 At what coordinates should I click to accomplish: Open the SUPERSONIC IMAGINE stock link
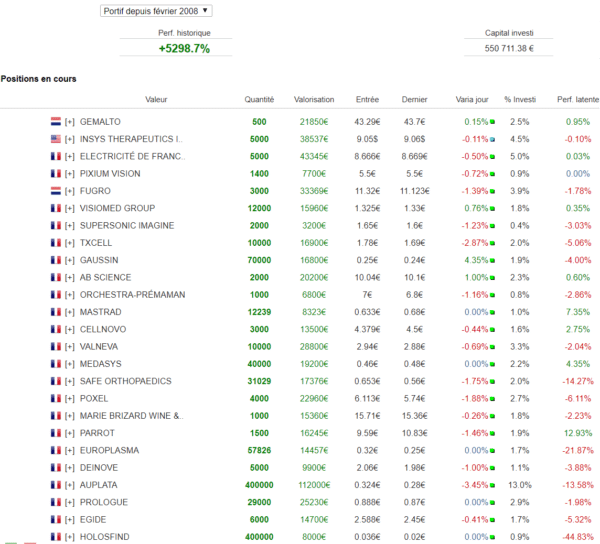(127, 225)
